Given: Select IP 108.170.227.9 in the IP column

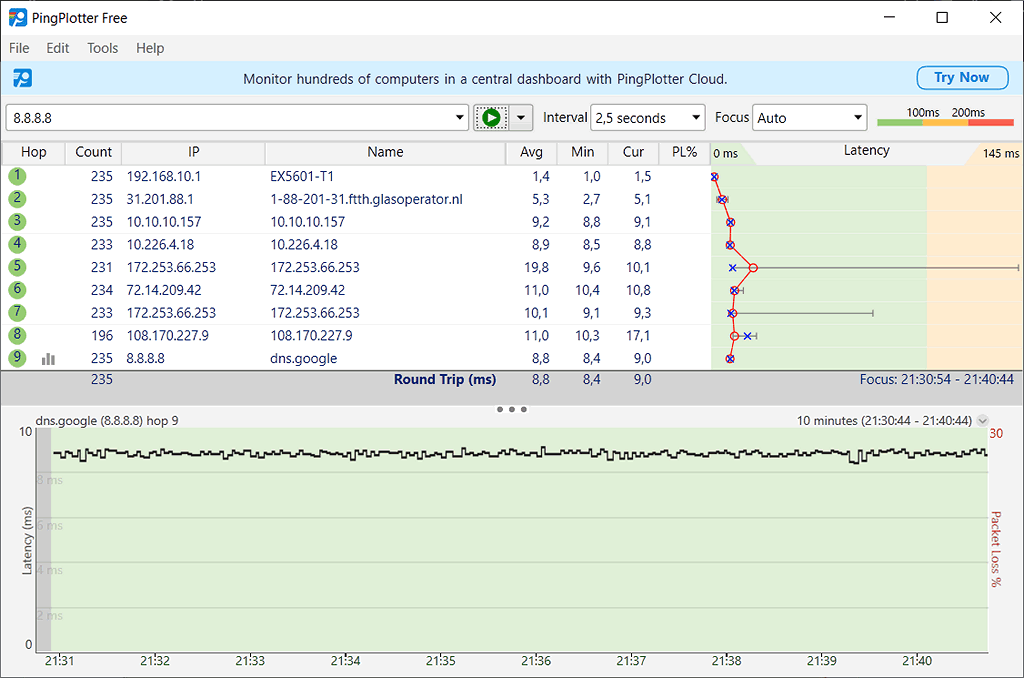Looking at the screenshot, I should [168, 336].
